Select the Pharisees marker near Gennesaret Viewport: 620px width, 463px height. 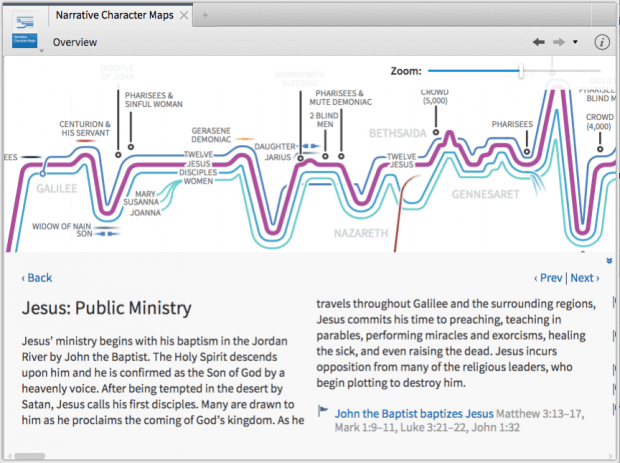tap(527, 151)
